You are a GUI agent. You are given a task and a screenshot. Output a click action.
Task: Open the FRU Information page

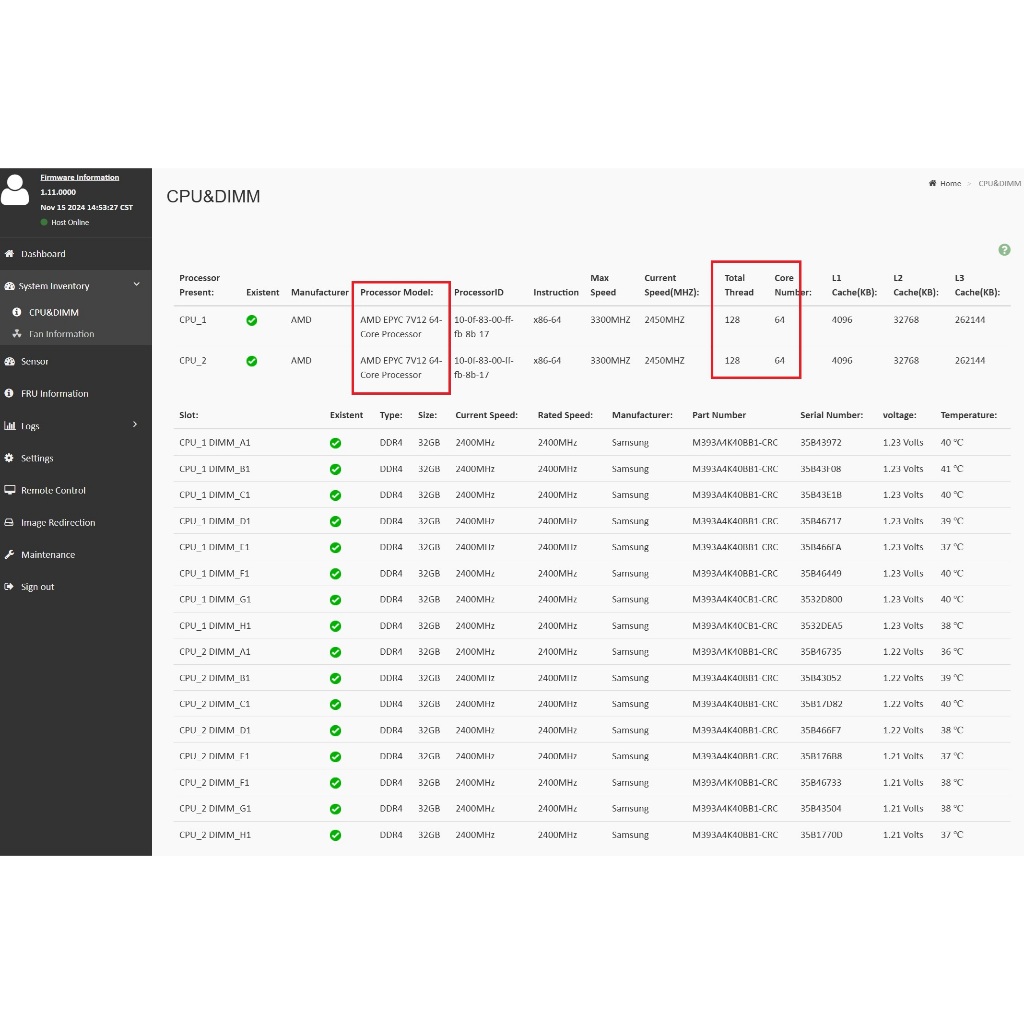54,394
